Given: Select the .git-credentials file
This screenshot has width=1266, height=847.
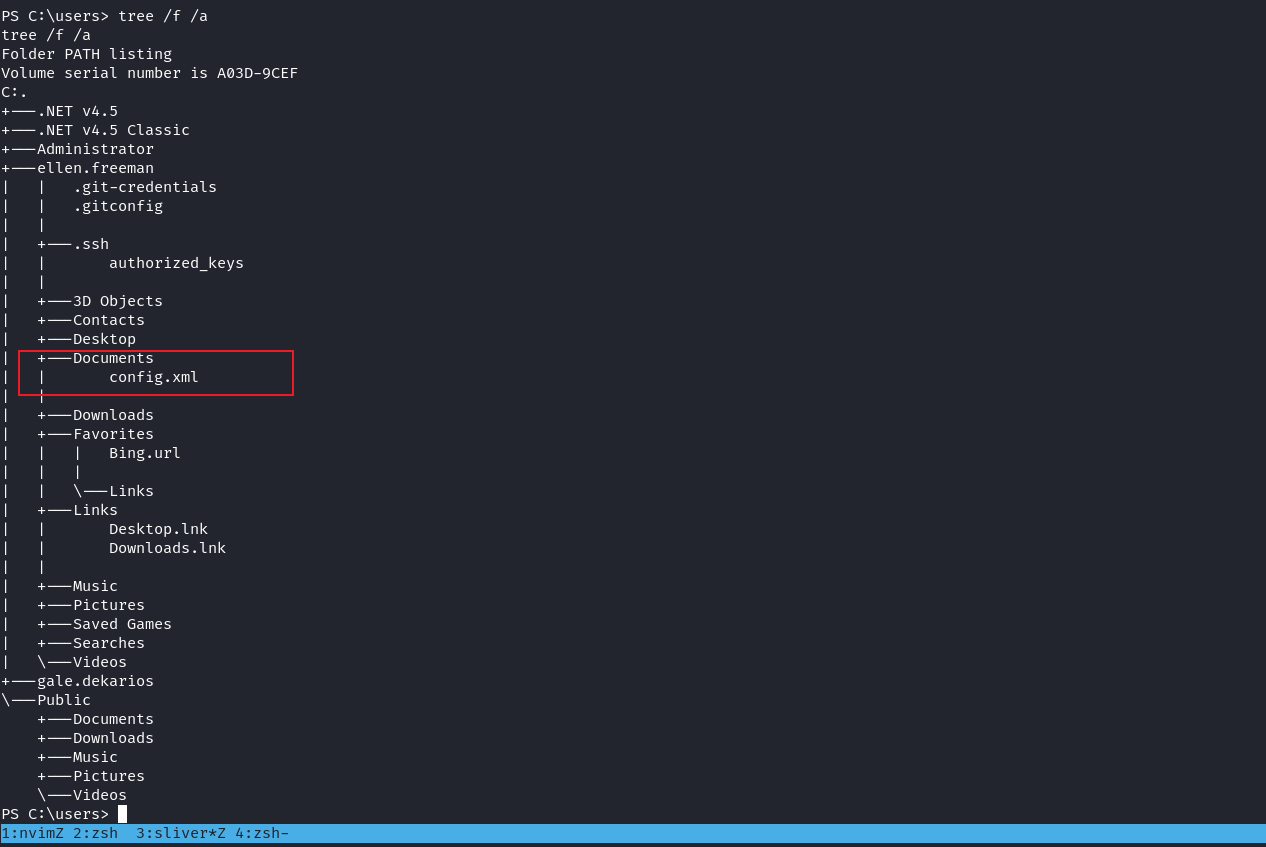Looking at the screenshot, I should click(144, 186).
